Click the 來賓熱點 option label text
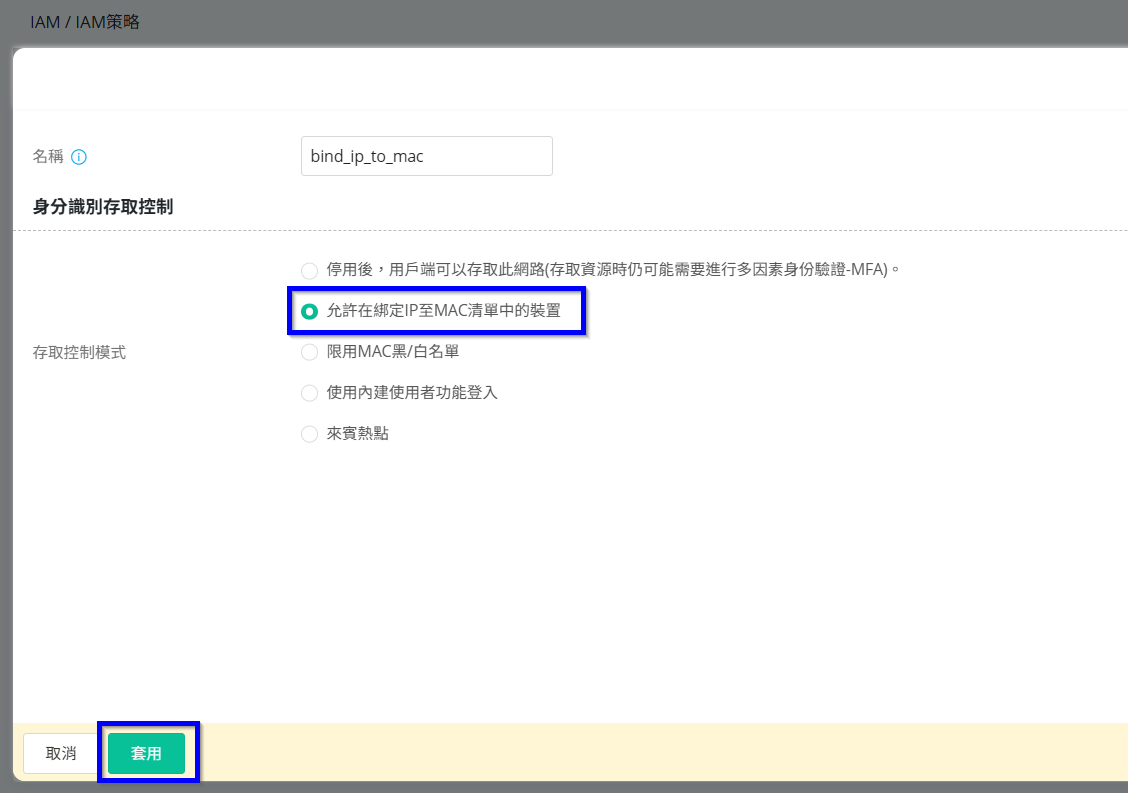1128x793 pixels. tap(357, 434)
